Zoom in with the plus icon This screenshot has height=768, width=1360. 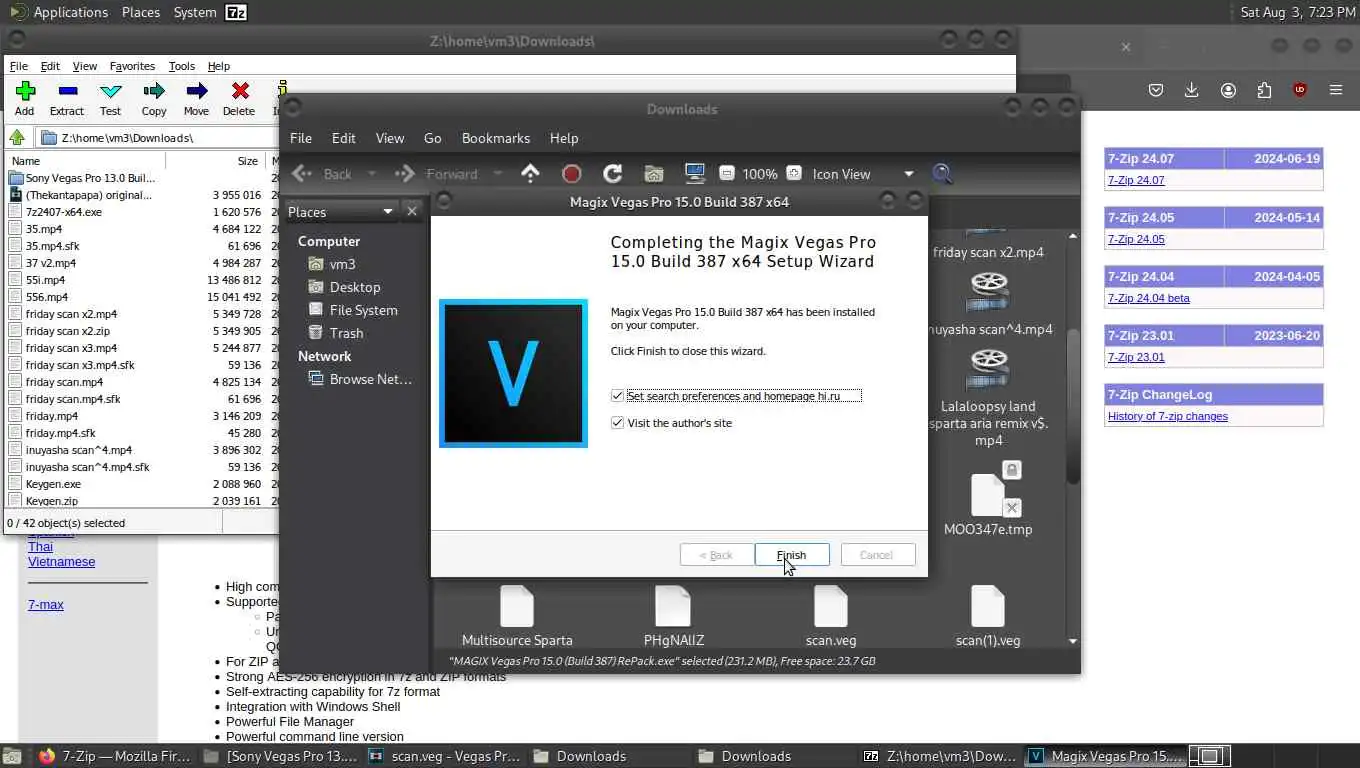(x=793, y=174)
